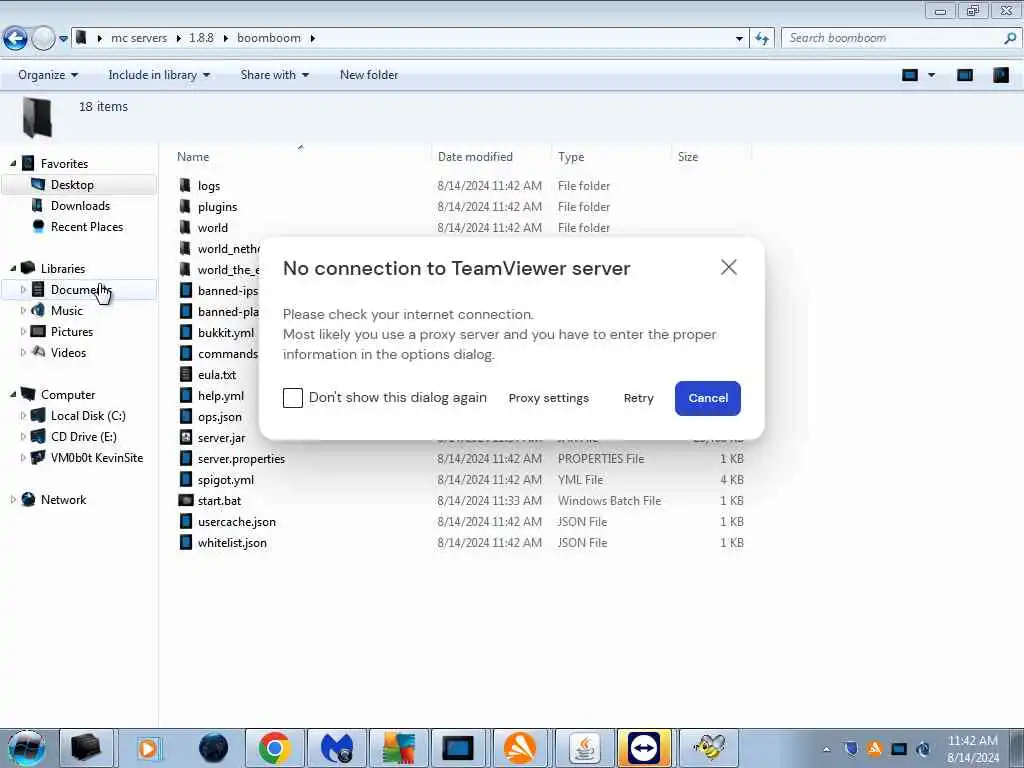
Task: Show hidden system tray icons arrow
Action: tap(826, 749)
